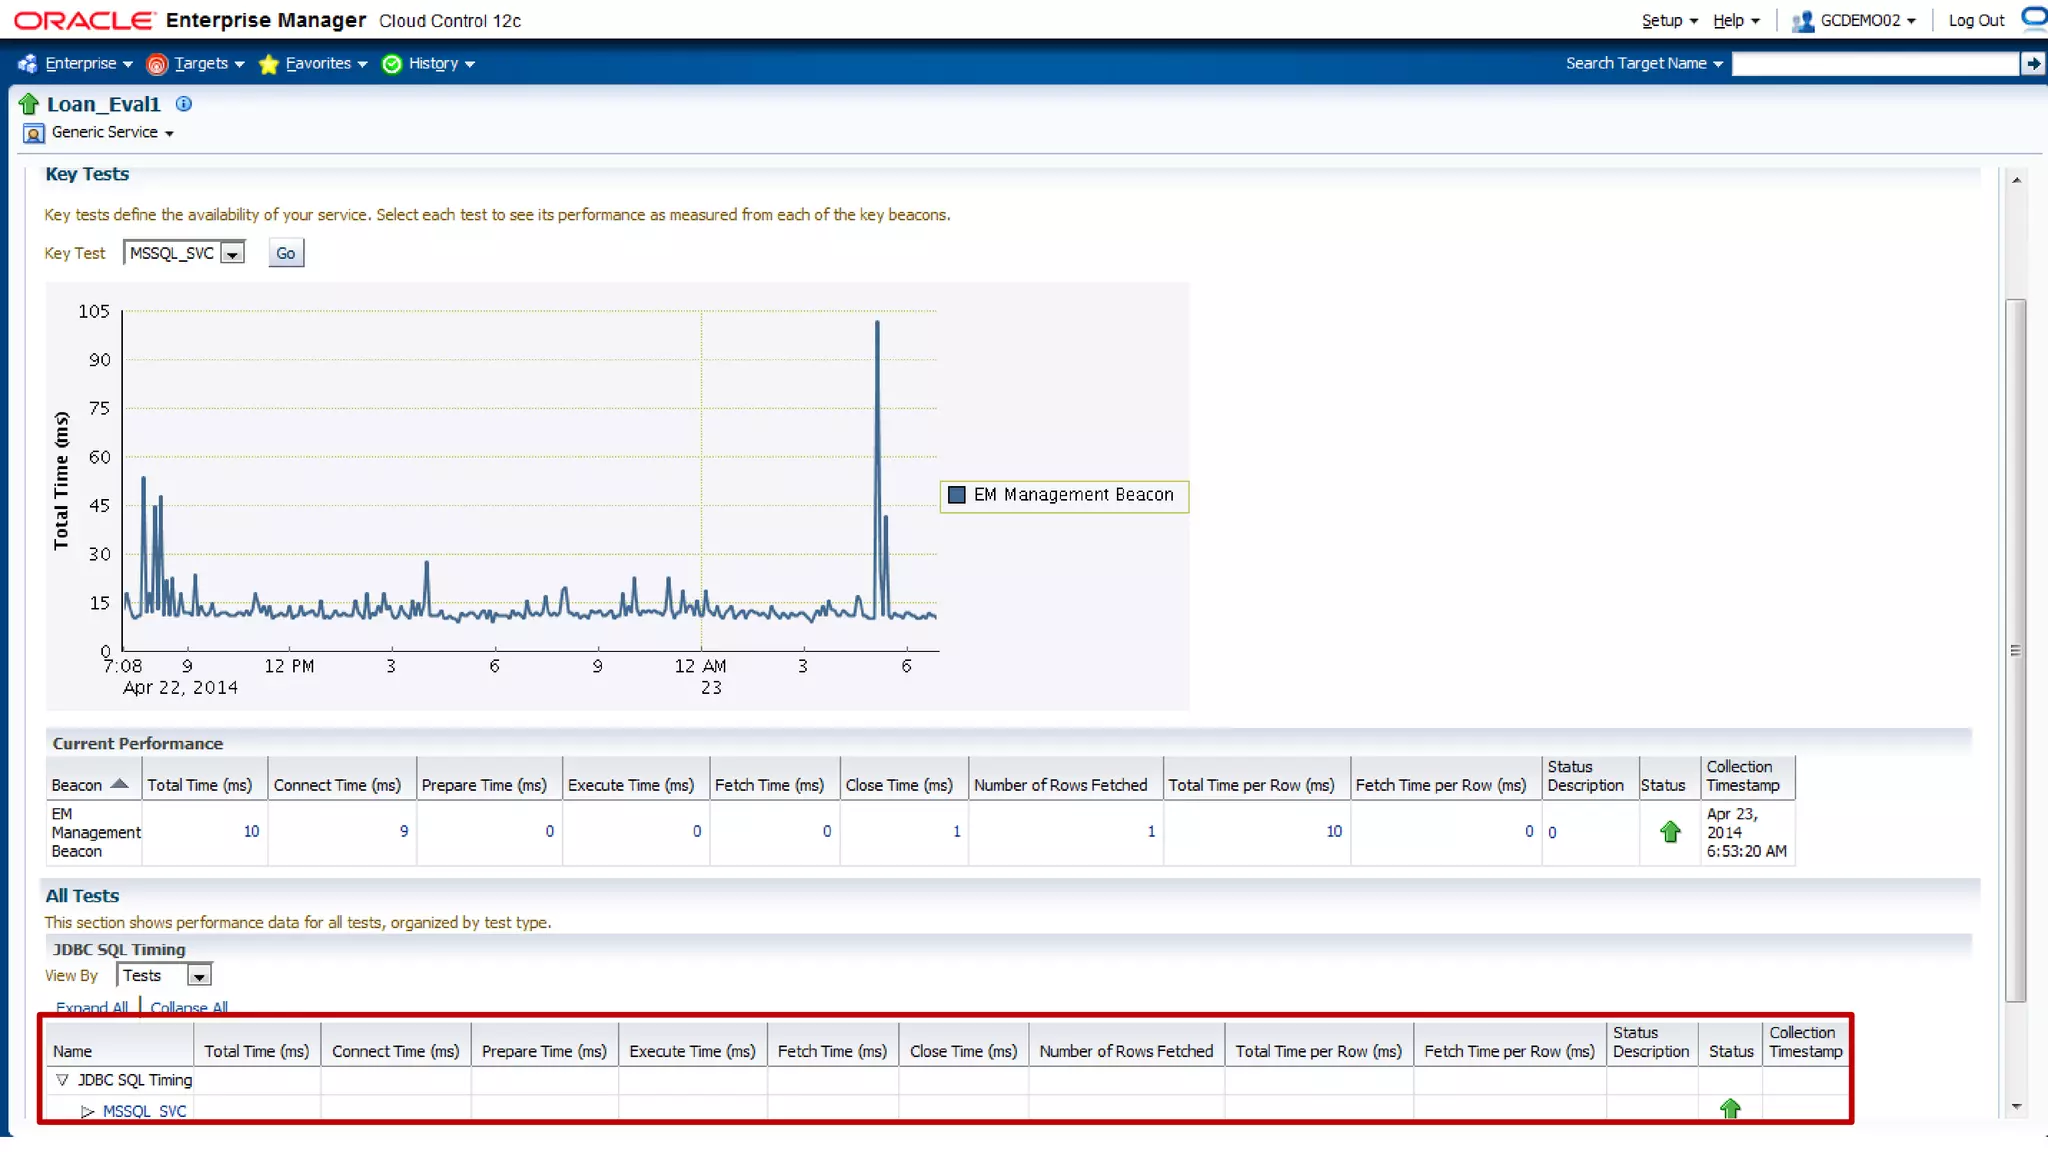Click the yellow Favorites star icon
The height and width of the screenshot is (1152, 2048).
(268, 64)
